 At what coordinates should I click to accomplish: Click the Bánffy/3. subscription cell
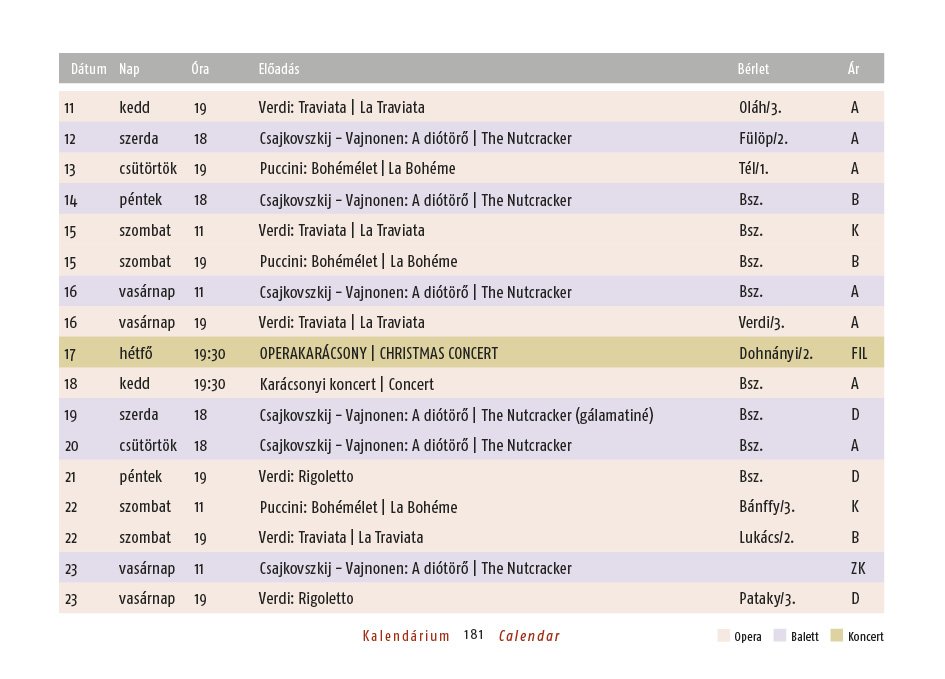[x=767, y=507]
